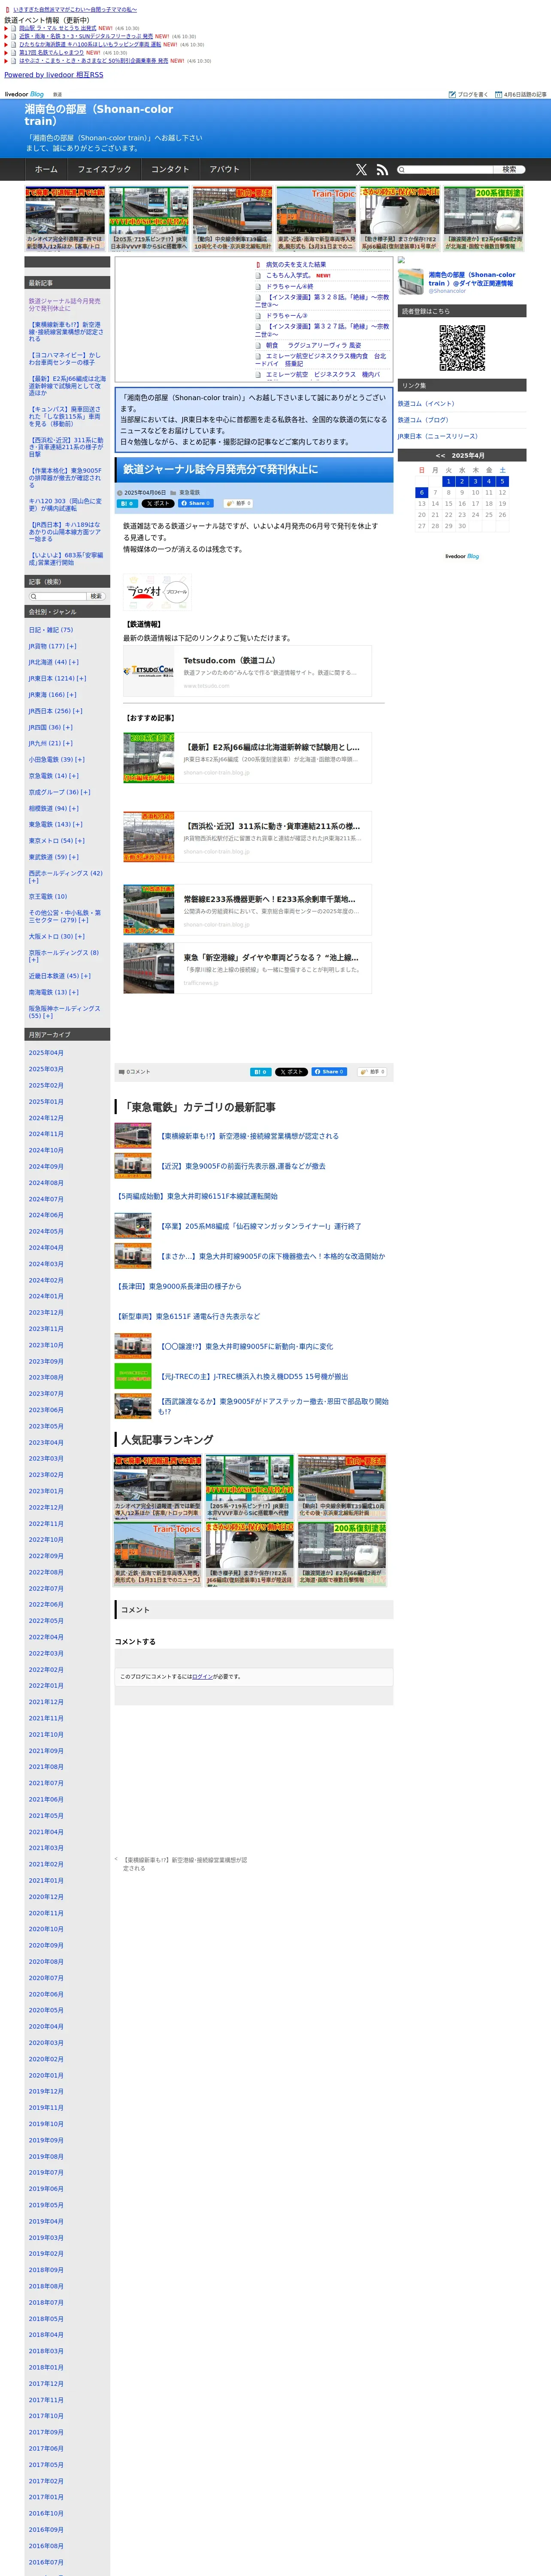Click the 拍手 button beside 0コメント
Screen dimensions: 551x2576
pos(372,1071)
